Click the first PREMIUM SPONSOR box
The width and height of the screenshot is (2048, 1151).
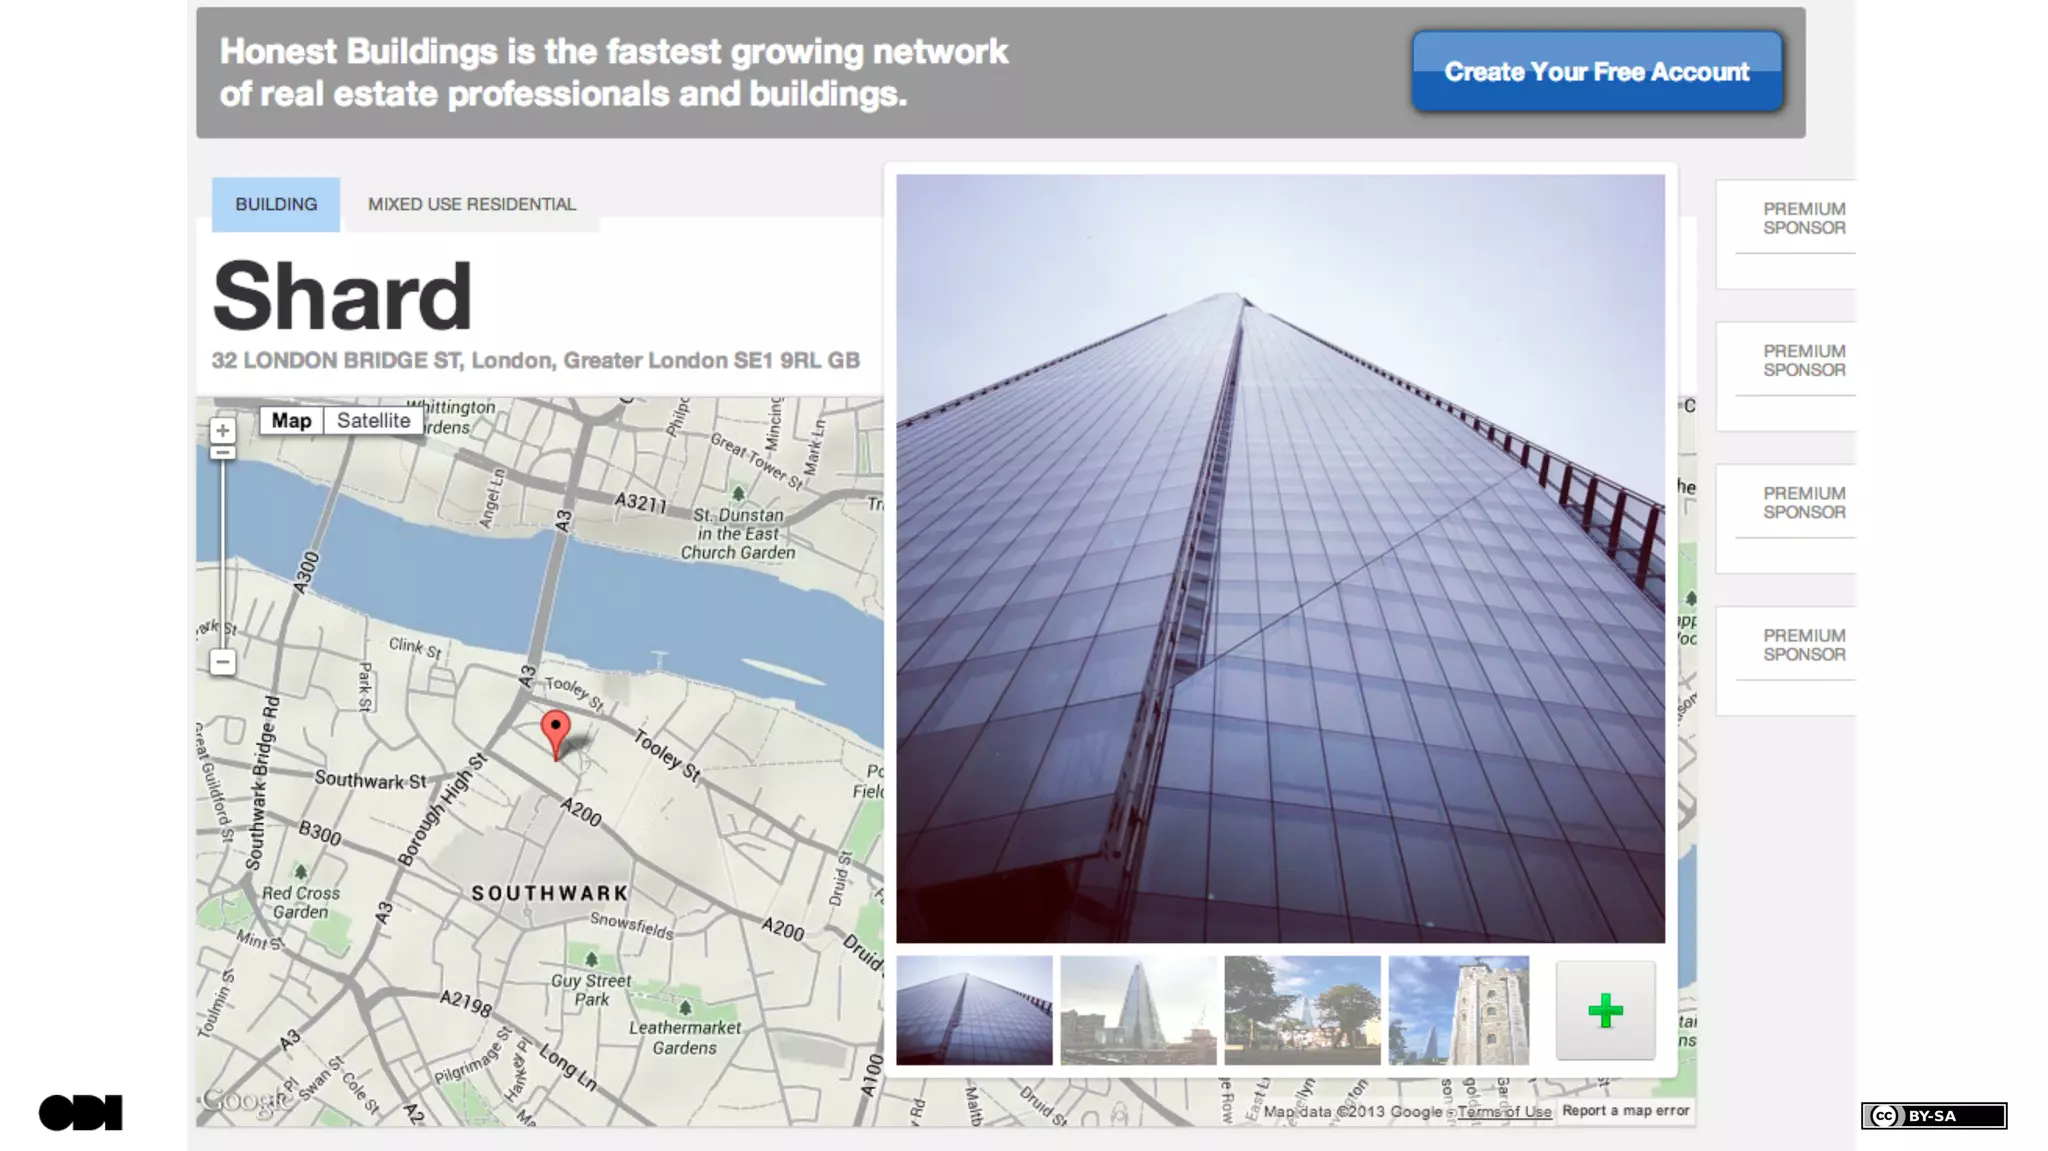click(1786, 235)
